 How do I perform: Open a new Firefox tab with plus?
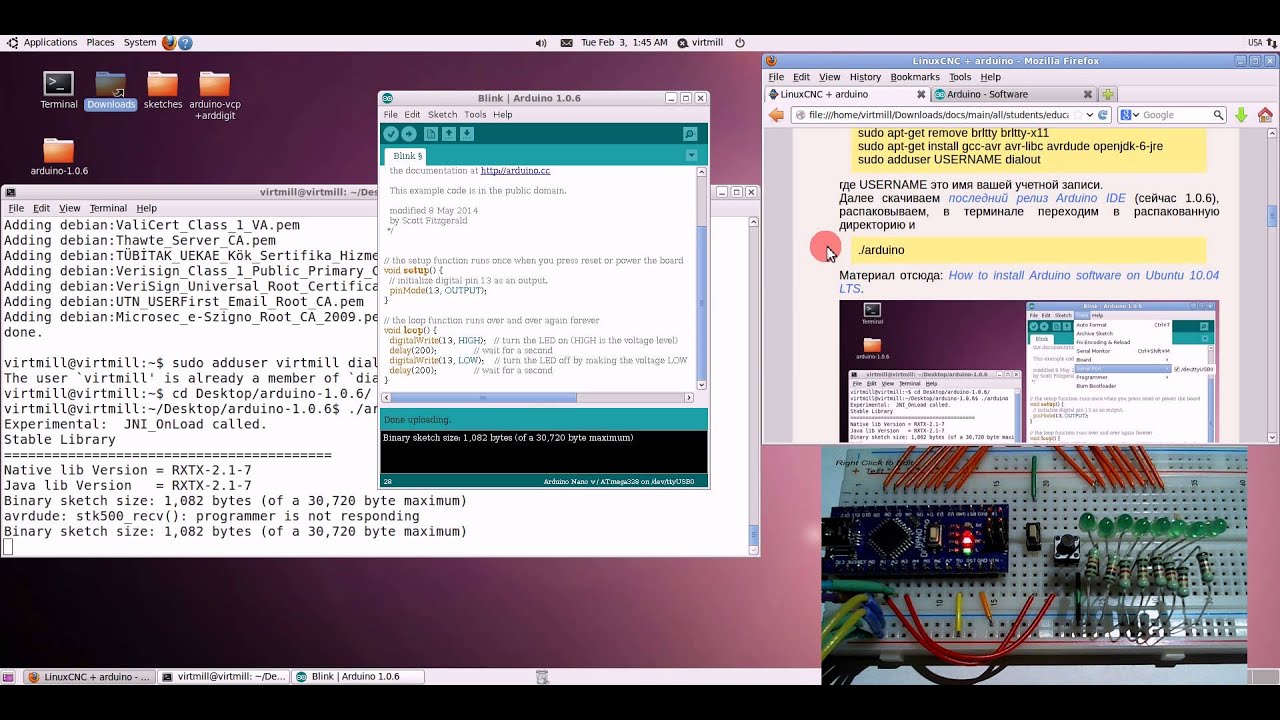[1107, 94]
